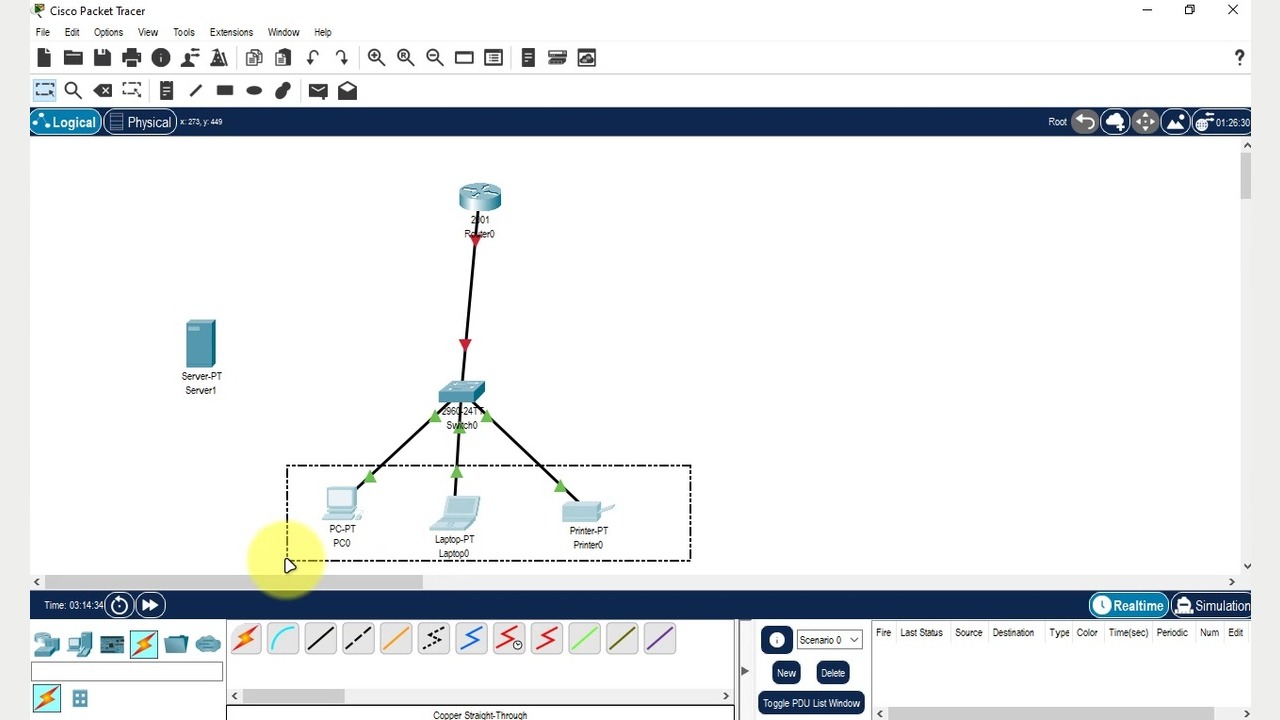Pick the Delete tool

(102, 91)
